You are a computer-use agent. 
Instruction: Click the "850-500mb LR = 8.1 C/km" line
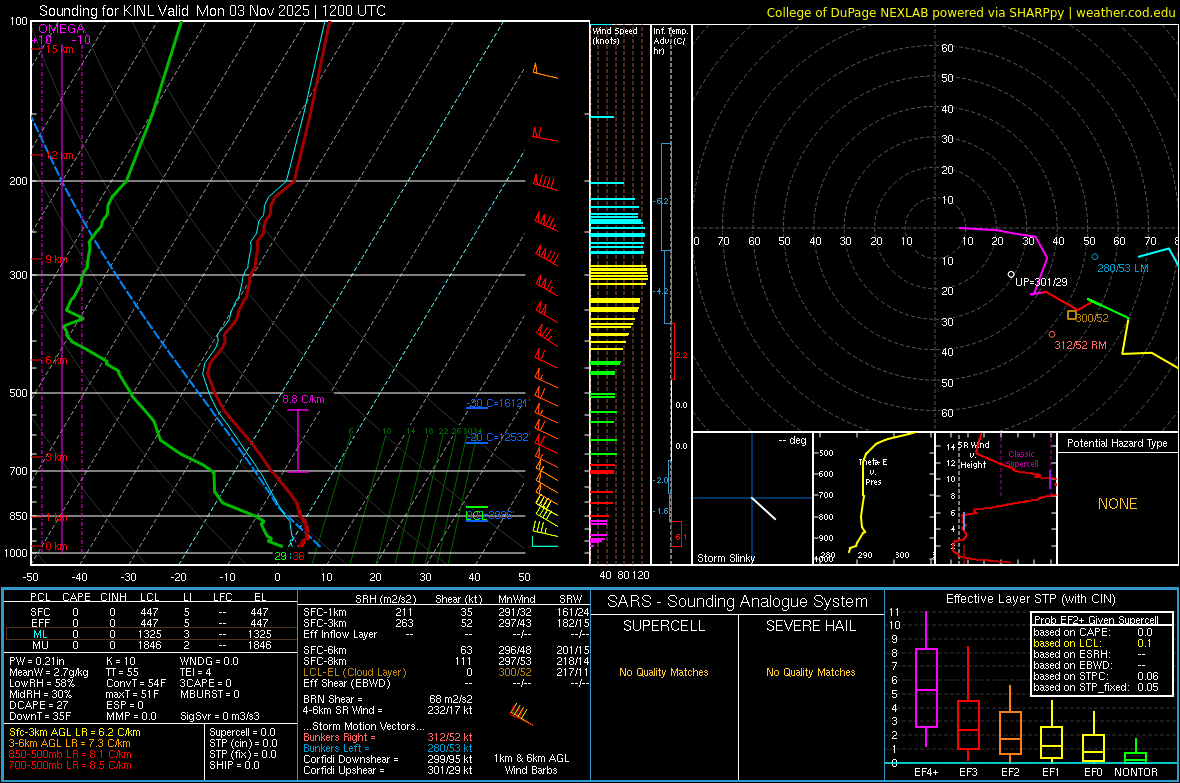click(70, 754)
